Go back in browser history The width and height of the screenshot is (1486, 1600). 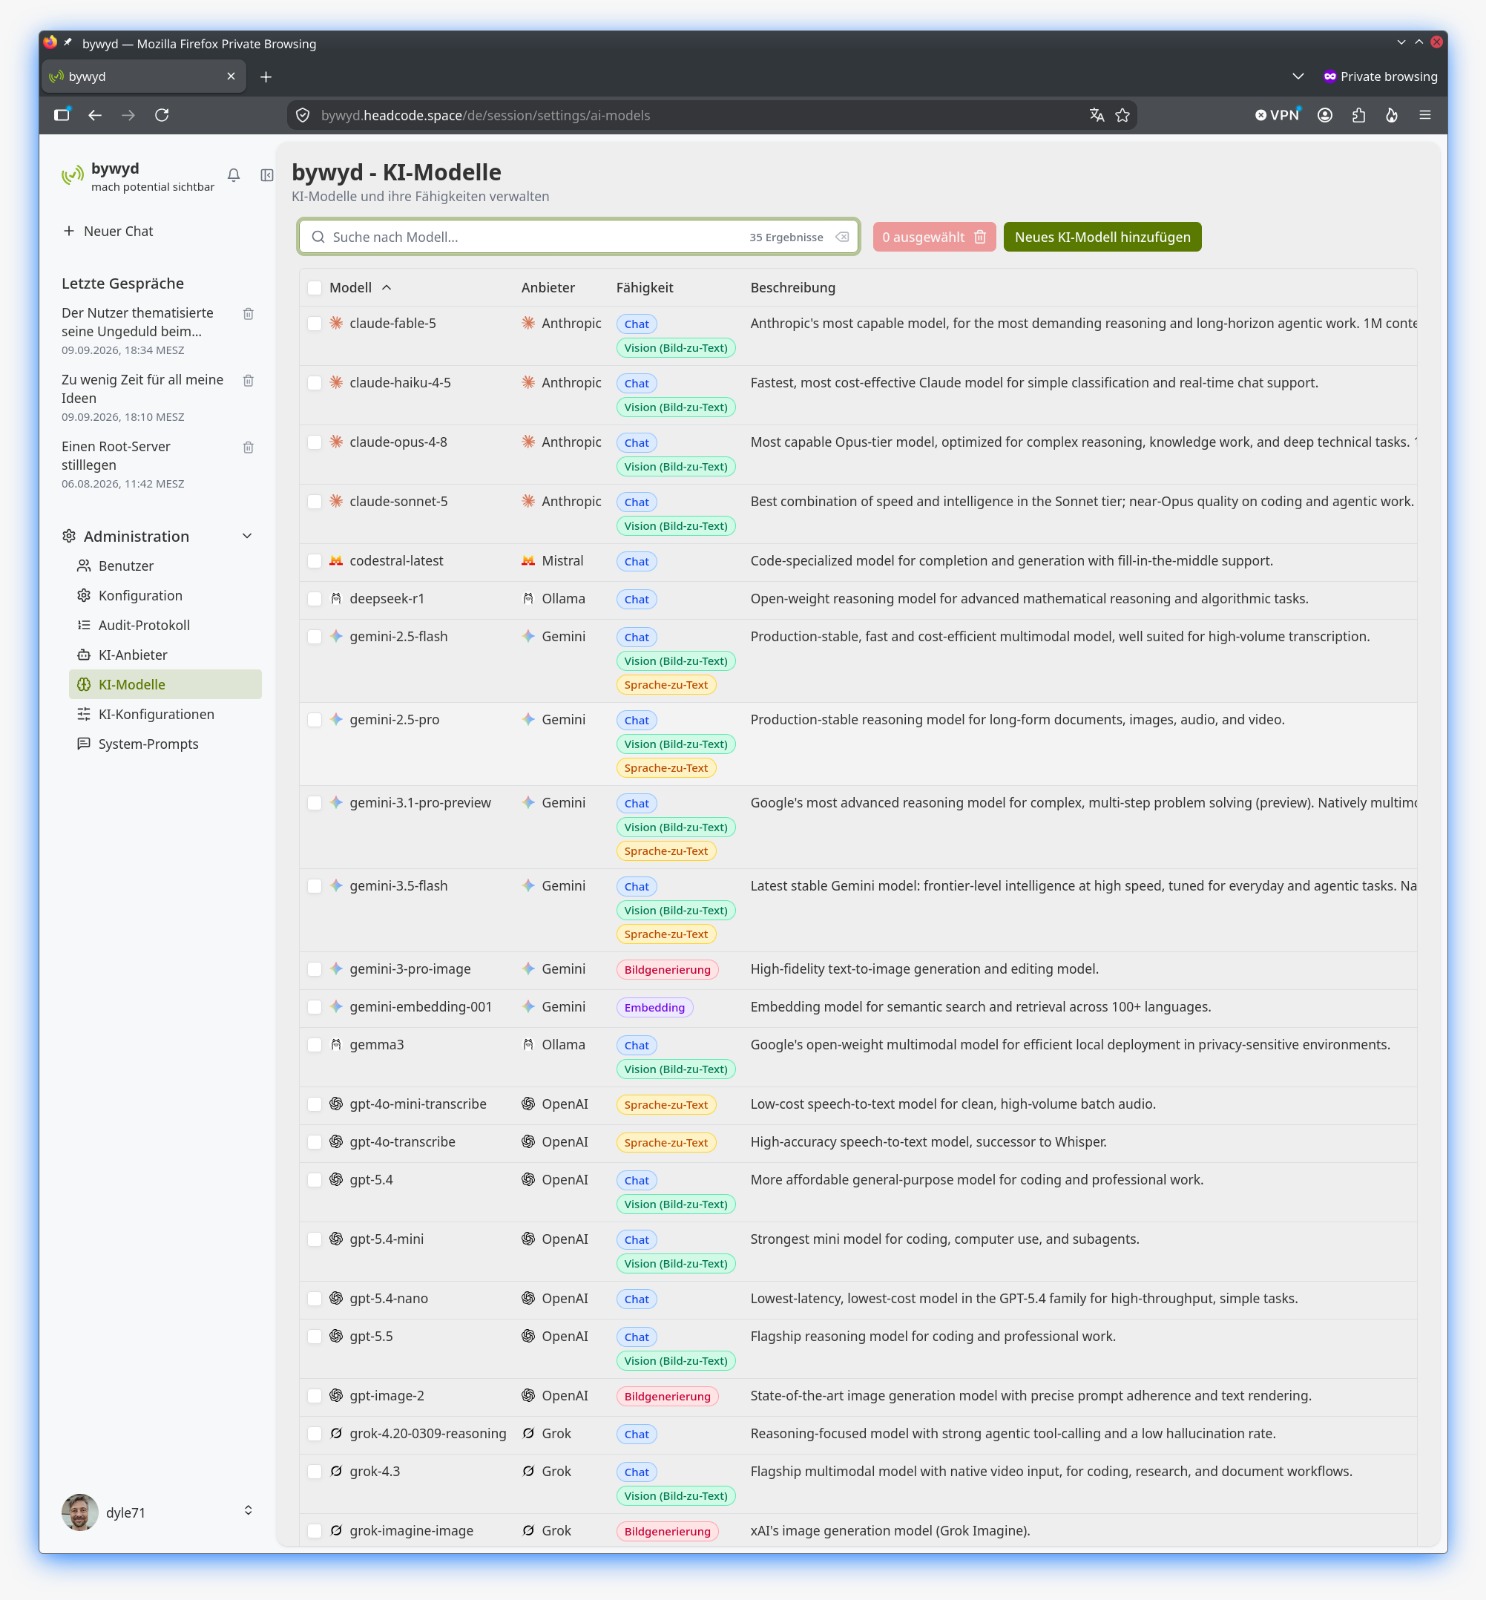point(95,115)
